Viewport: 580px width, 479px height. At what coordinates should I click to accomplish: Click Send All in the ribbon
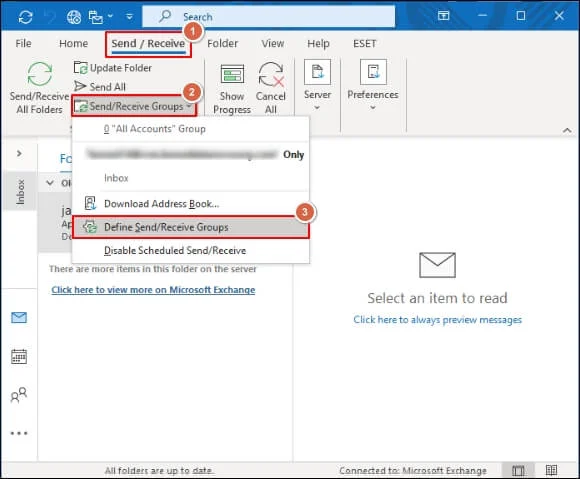coord(100,87)
